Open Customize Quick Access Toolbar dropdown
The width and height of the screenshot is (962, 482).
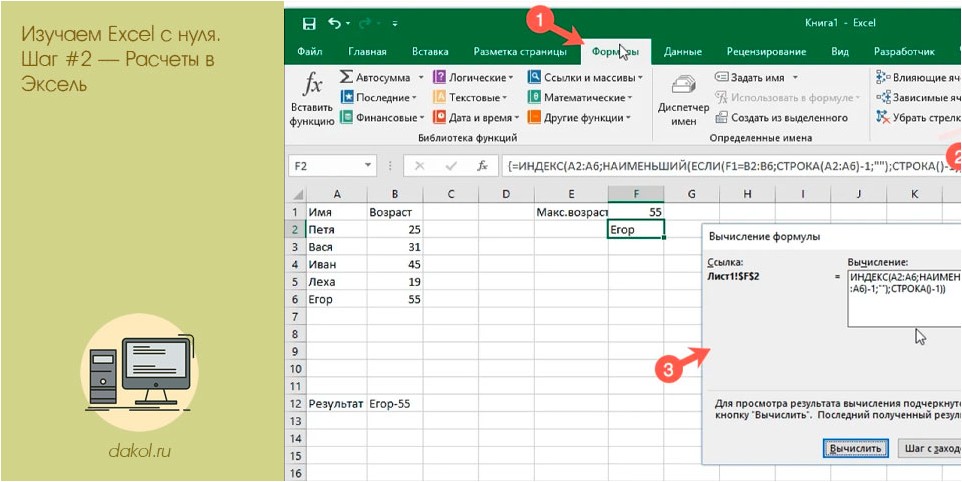(394, 24)
